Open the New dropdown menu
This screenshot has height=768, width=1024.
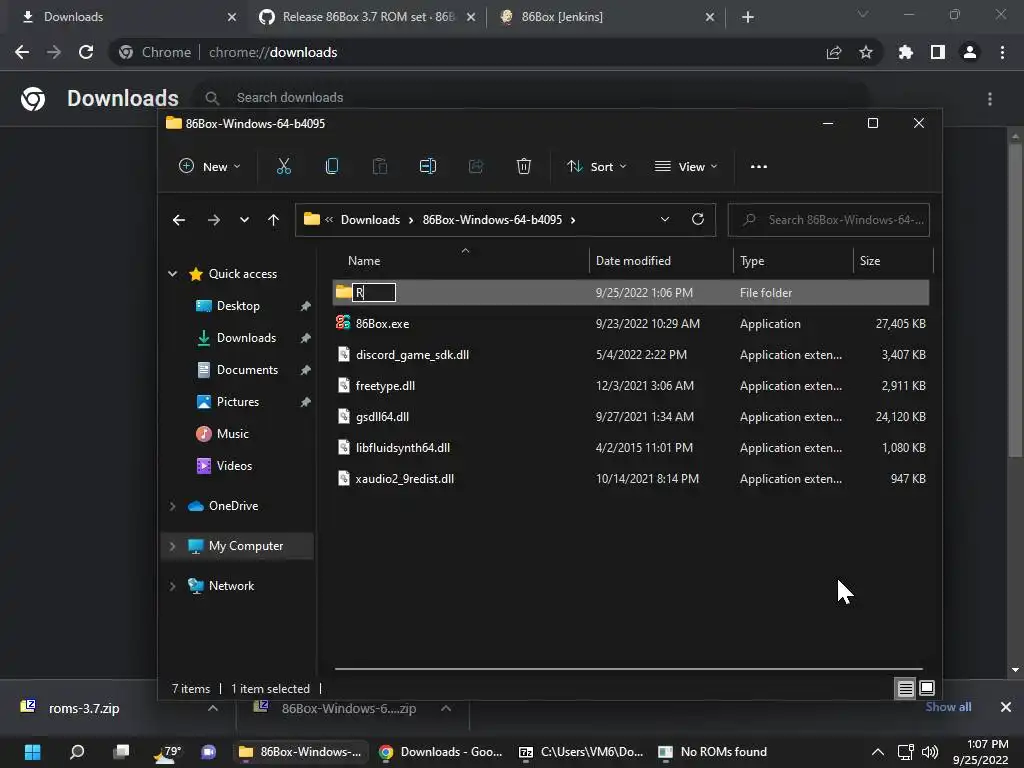coord(210,167)
